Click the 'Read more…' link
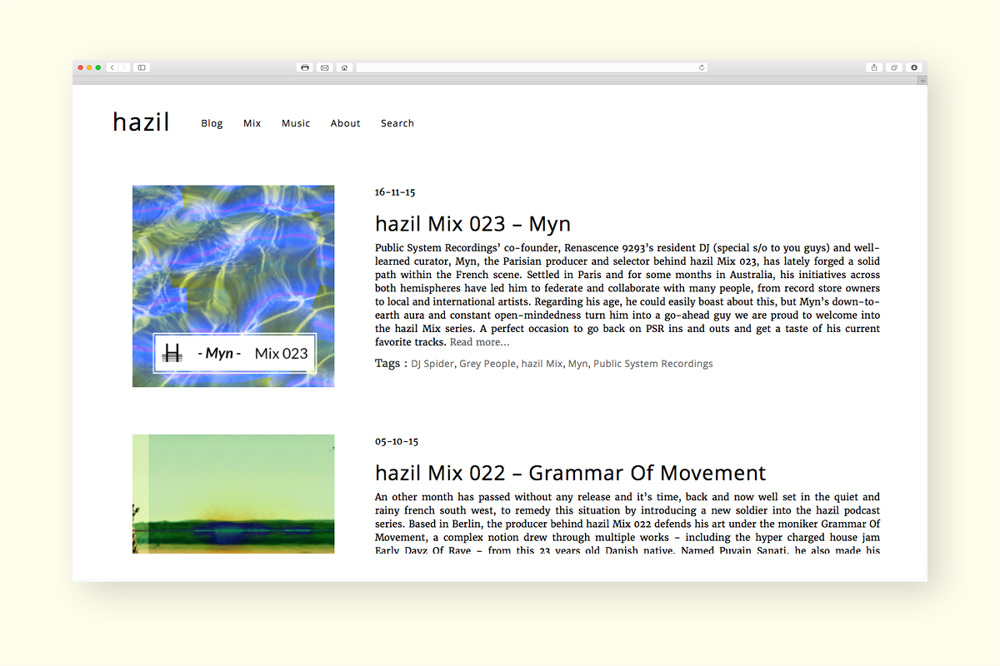This screenshot has height=666, width=1000. 479,342
